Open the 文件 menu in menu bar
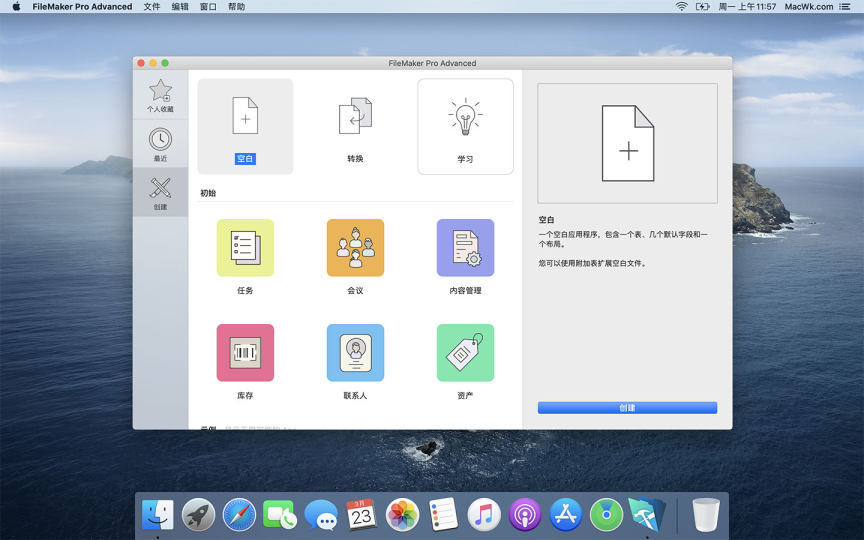Screen dimensions: 864x540 pos(151,7)
